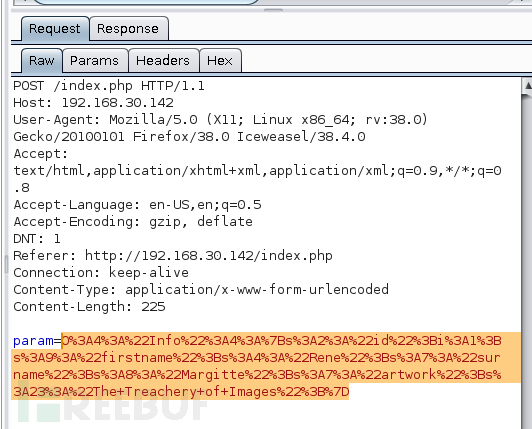Open the Response tab
Viewport: 532px width, 429px height.
coord(128,29)
